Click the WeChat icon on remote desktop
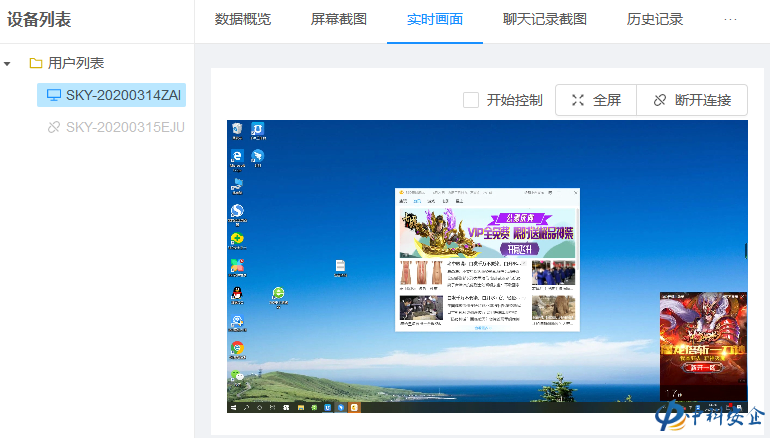The height and width of the screenshot is (438, 770). tap(237, 376)
